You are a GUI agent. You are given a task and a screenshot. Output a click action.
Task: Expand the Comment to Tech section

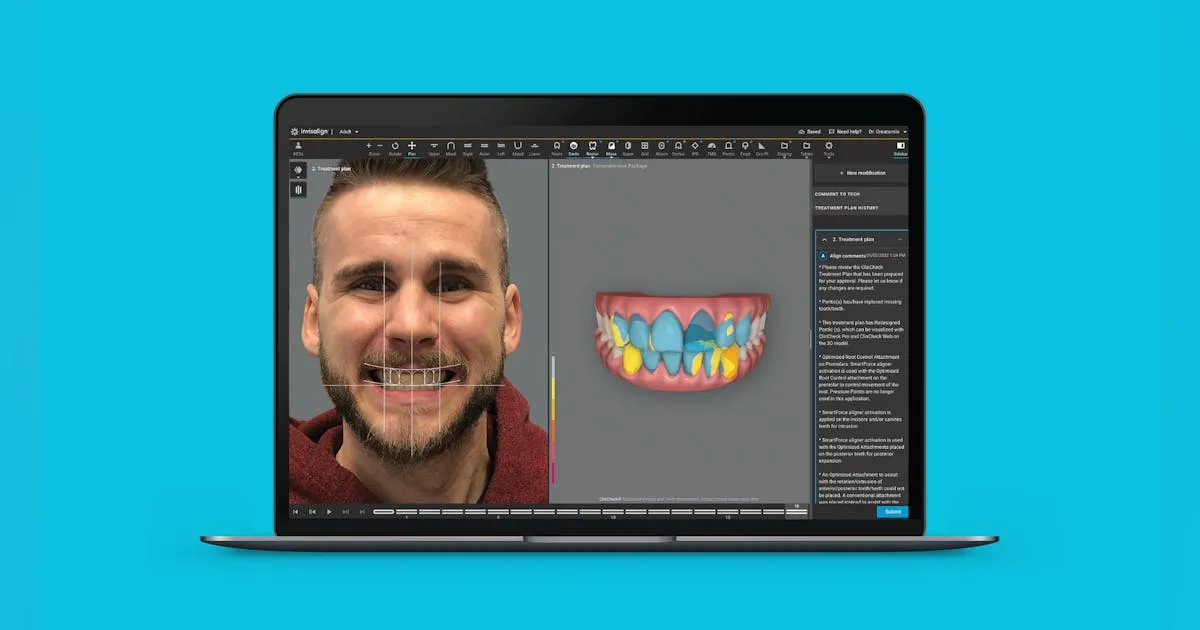click(838, 194)
